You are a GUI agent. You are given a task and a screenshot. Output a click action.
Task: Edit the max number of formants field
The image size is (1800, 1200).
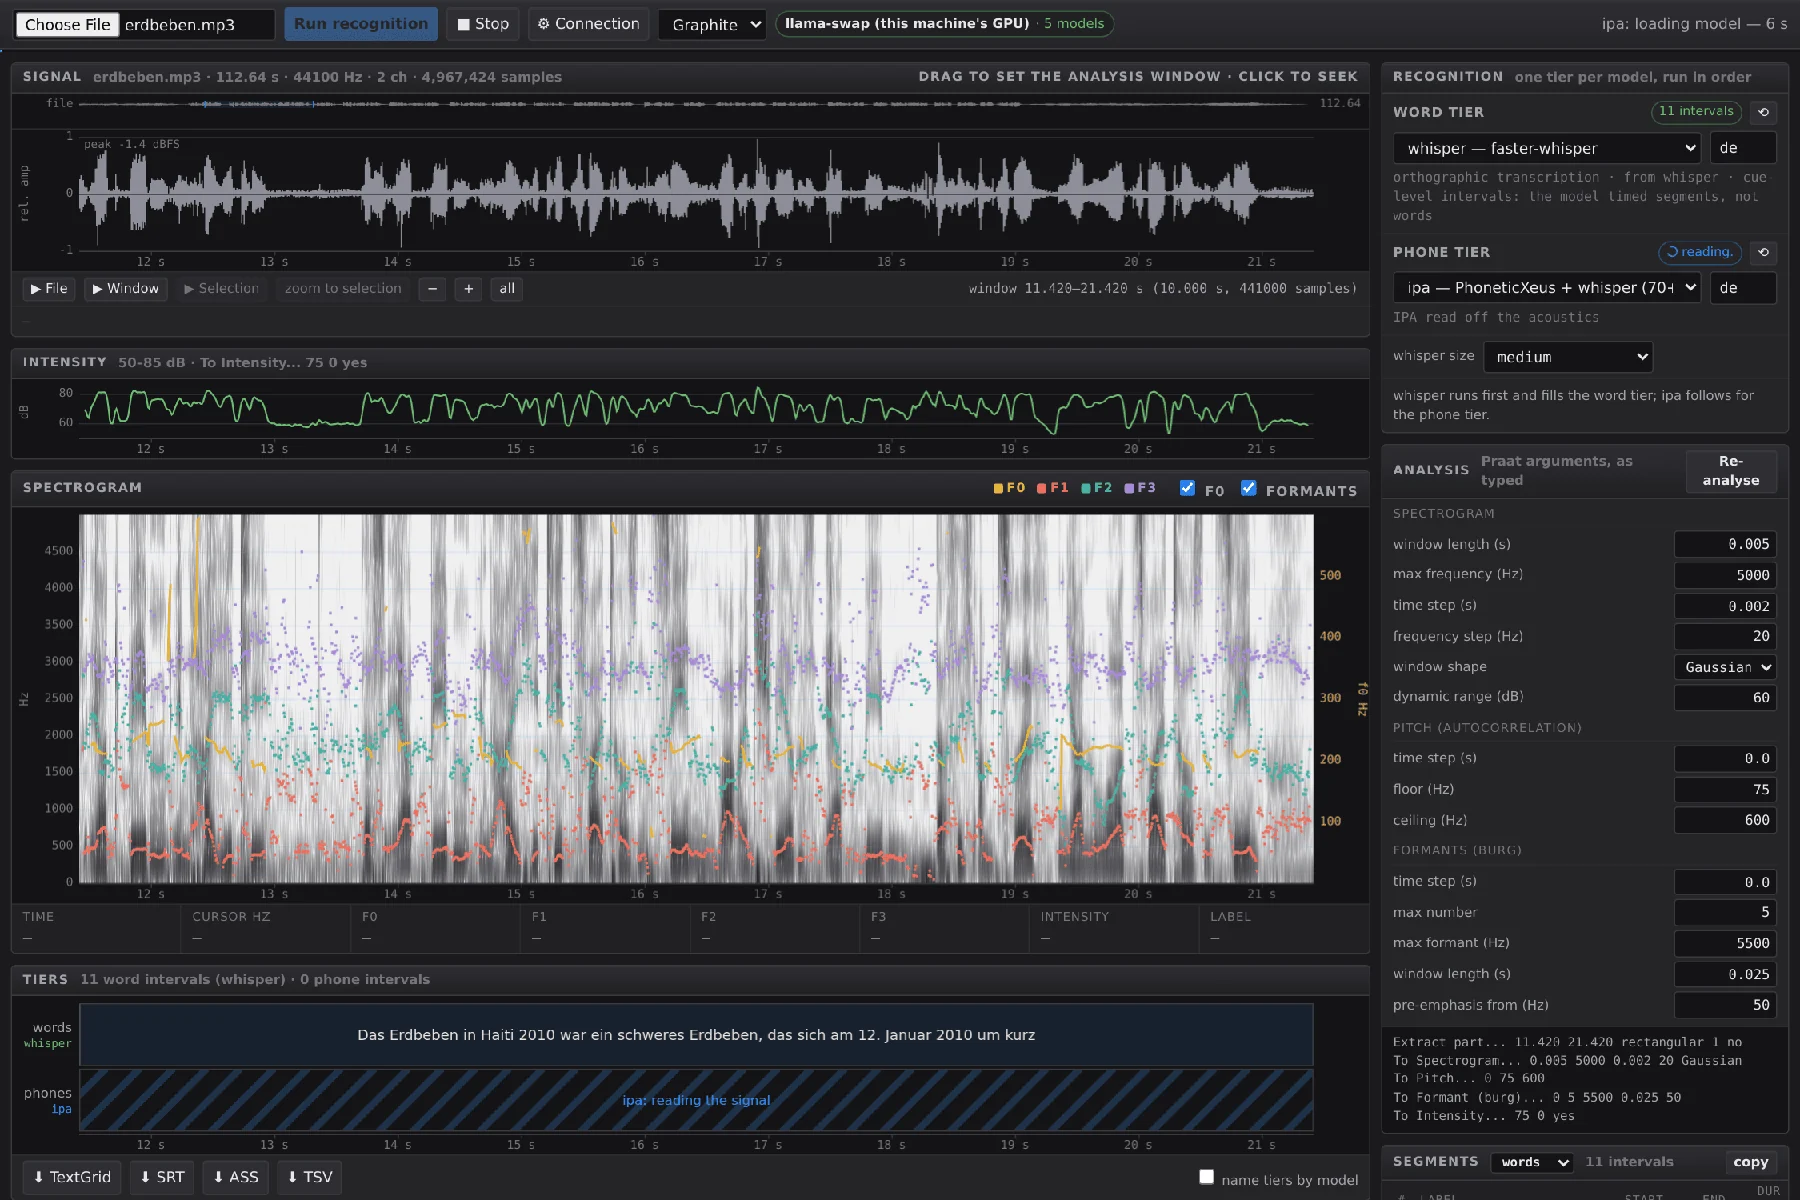tap(1725, 912)
